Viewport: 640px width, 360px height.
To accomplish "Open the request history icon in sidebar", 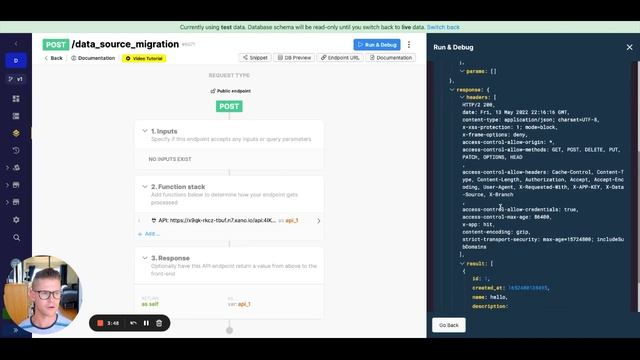I will point(16,150).
